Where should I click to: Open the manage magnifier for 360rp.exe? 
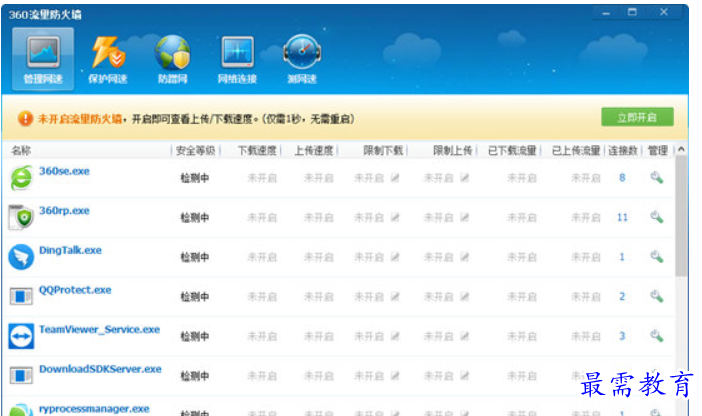tap(656, 217)
